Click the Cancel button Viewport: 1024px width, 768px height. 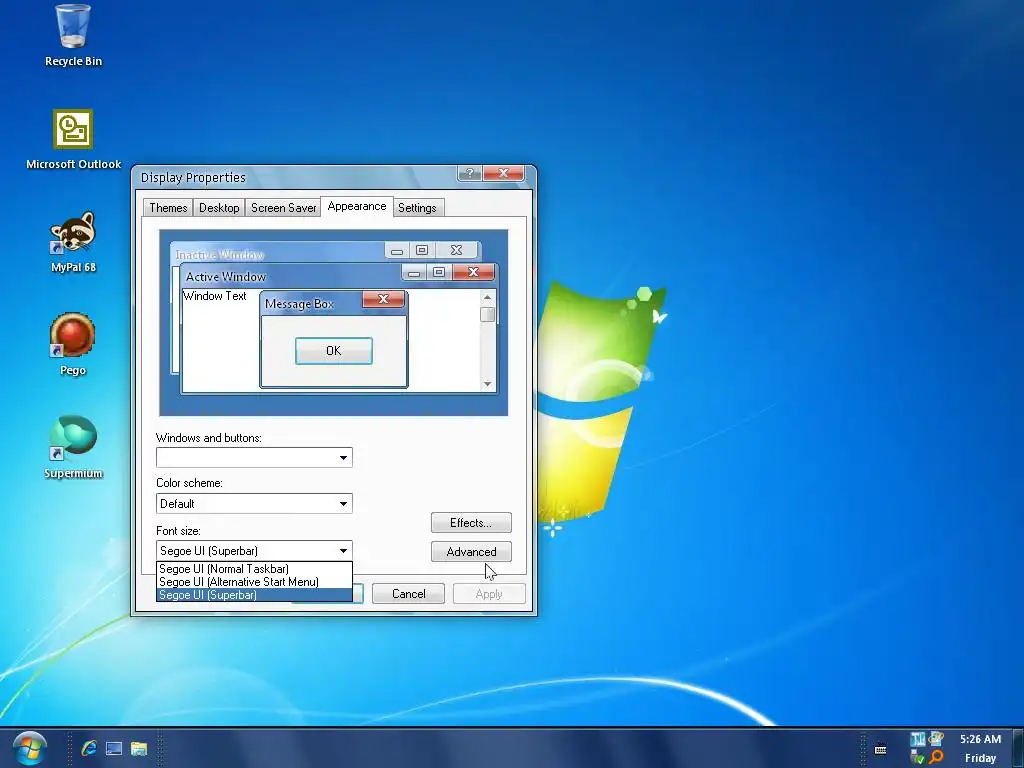408,594
